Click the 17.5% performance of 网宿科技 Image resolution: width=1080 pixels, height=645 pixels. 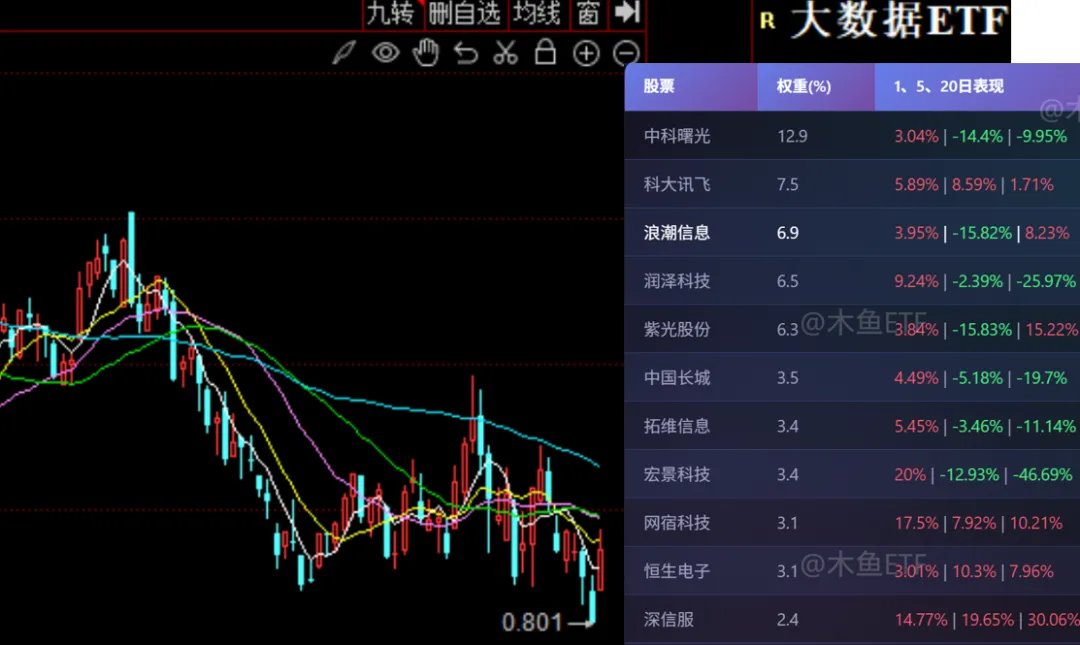click(x=916, y=523)
